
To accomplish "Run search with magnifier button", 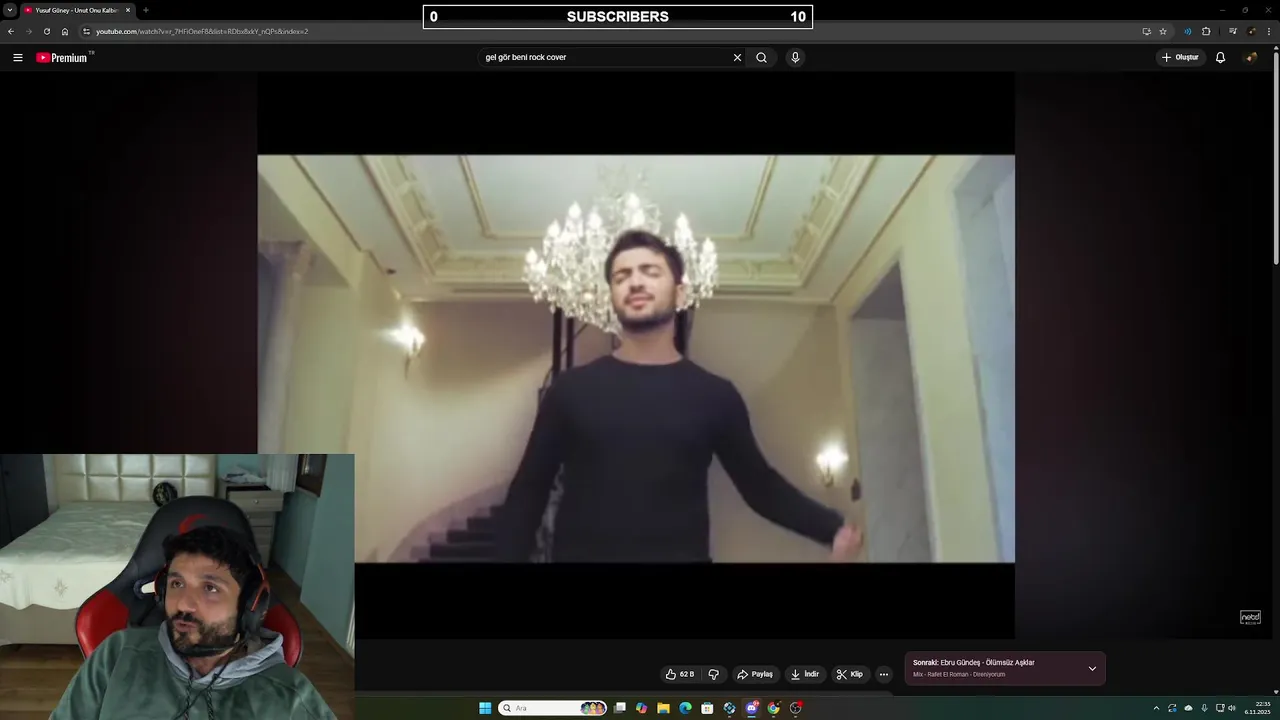I will click(761, 57).
